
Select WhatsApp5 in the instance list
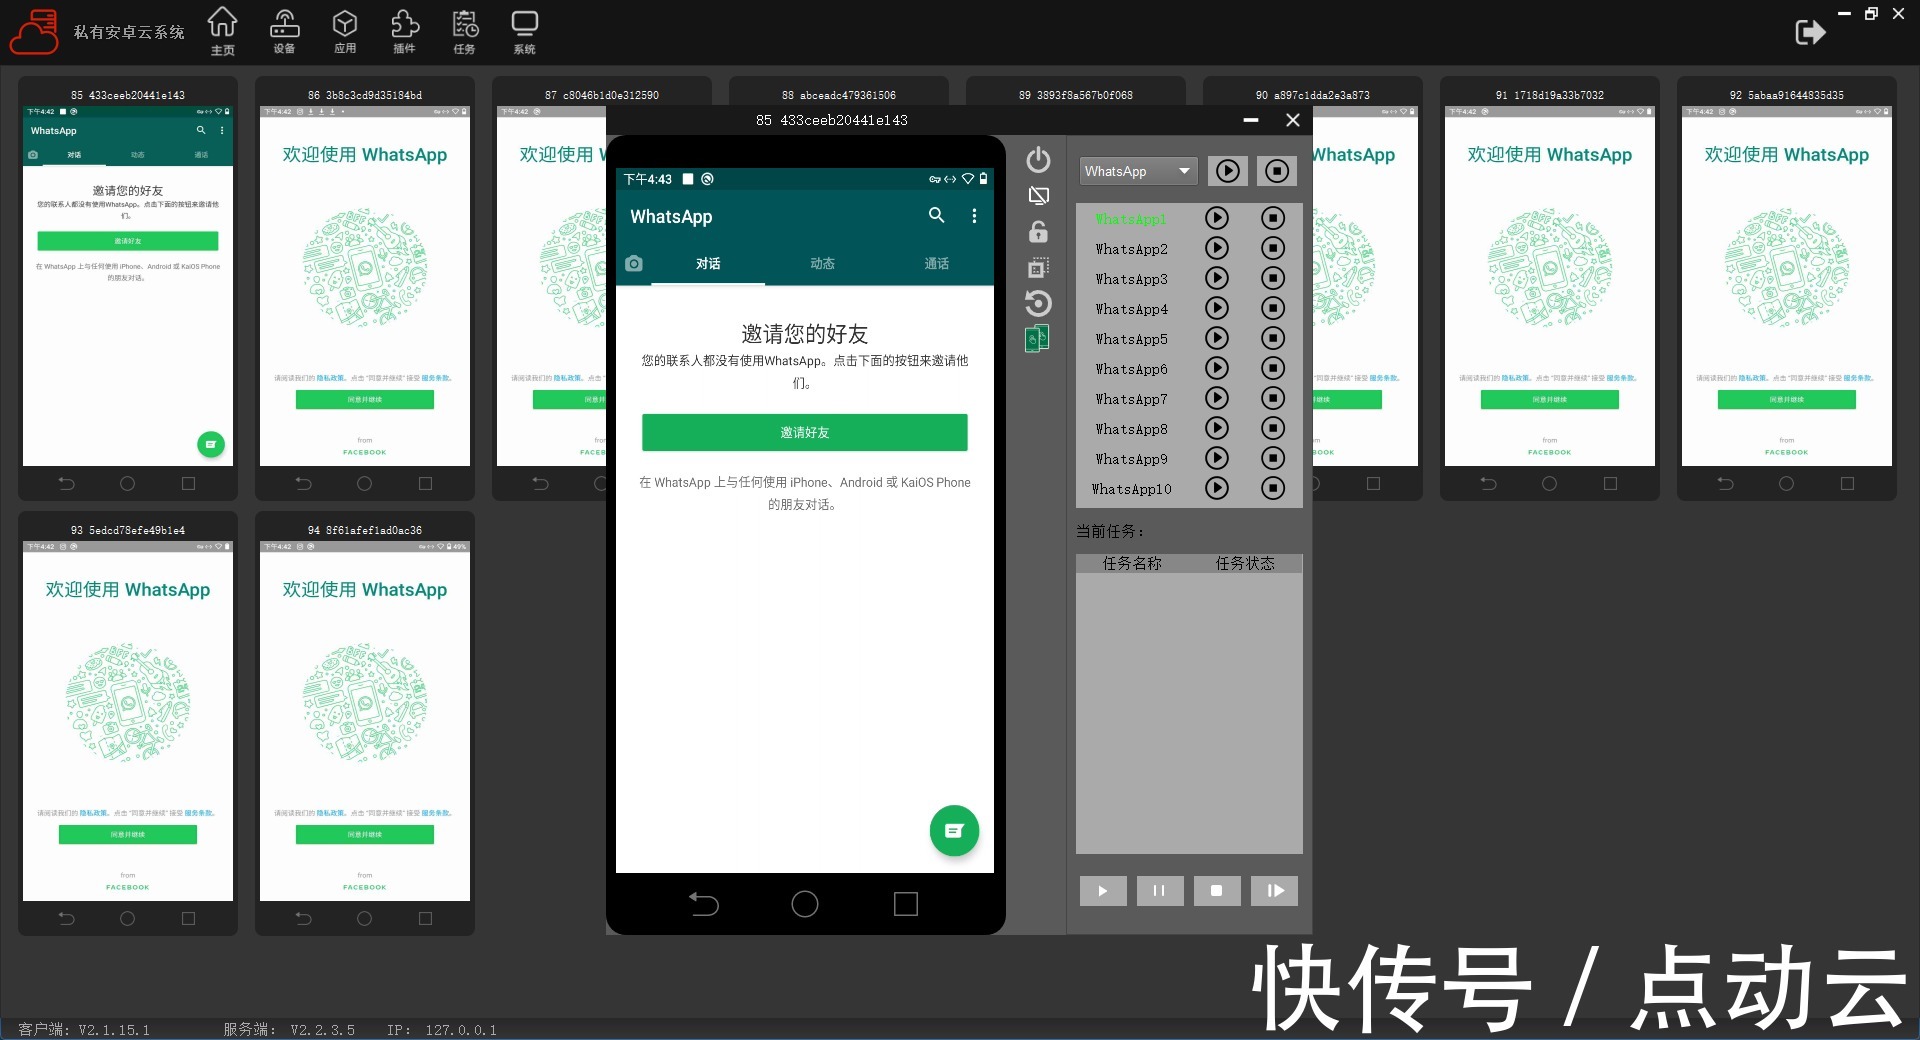click(x=1131, y=339)
